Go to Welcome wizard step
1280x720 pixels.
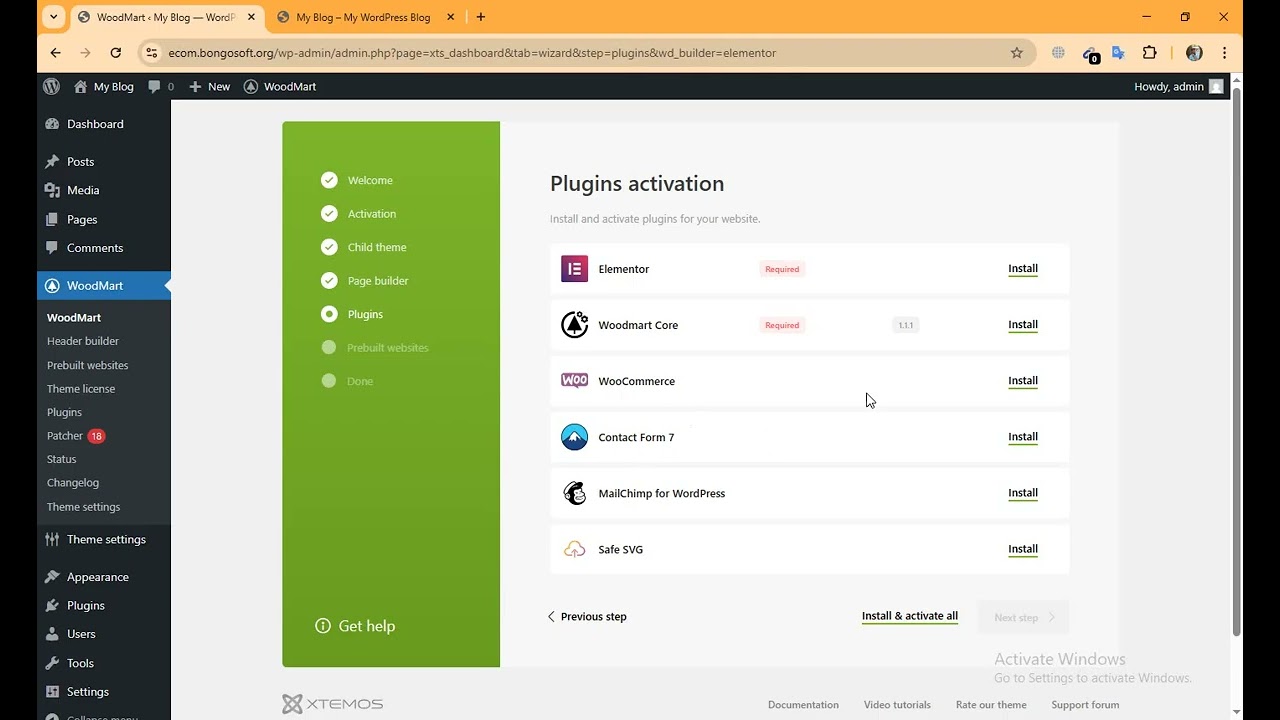pyautogui.click(x=357, y=180)
